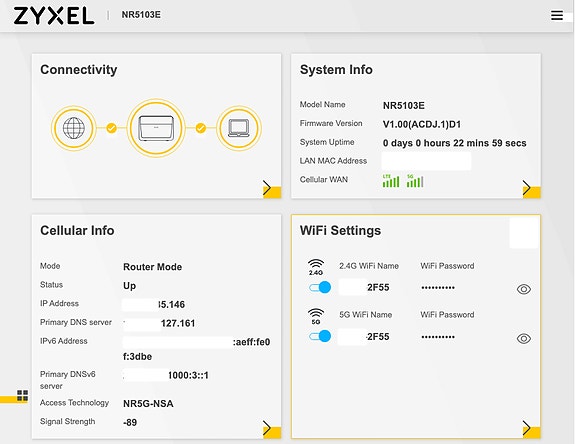Image resolution: width=575 pixels, height=444 pixels.
Task: Expand the System Info card arrow
Action: pyautogui.click(x=531, y=188)
